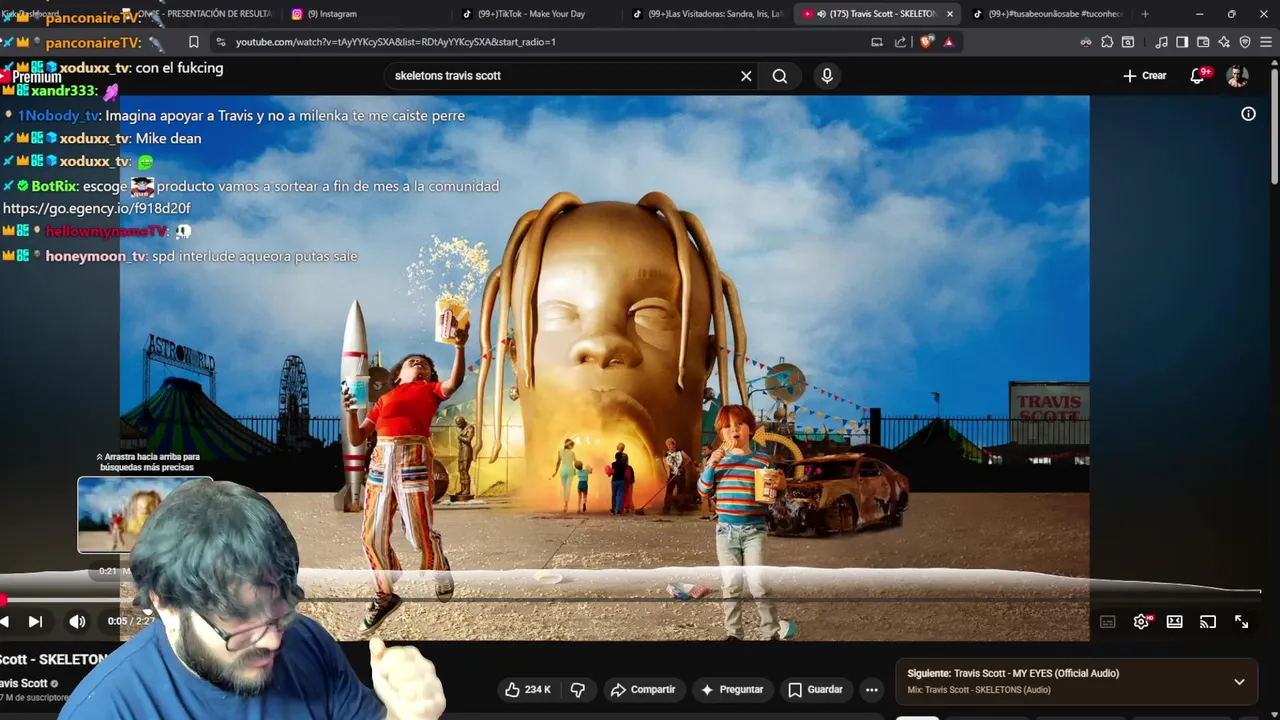The height and width of the screenshot is (720, 1280).
Task: Open a new browser tab
Action: point(1145,14)
